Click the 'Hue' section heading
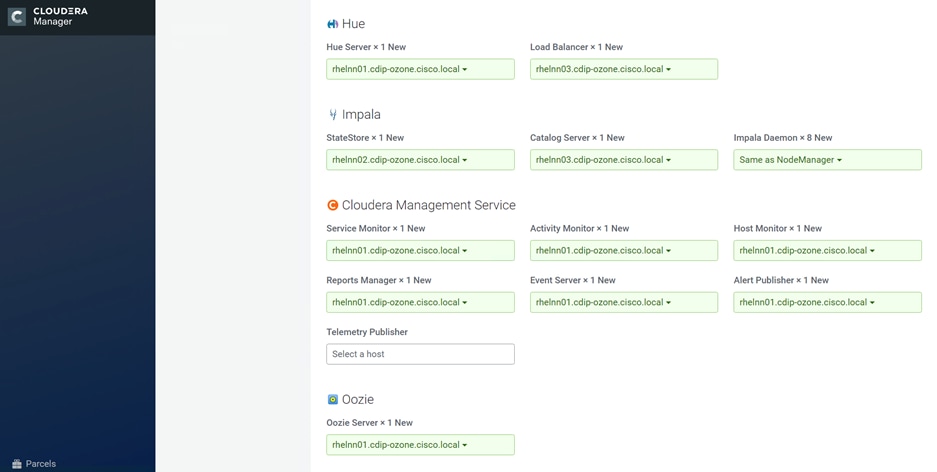Screen dimensions: 937x472 click(x=353, y=24)
